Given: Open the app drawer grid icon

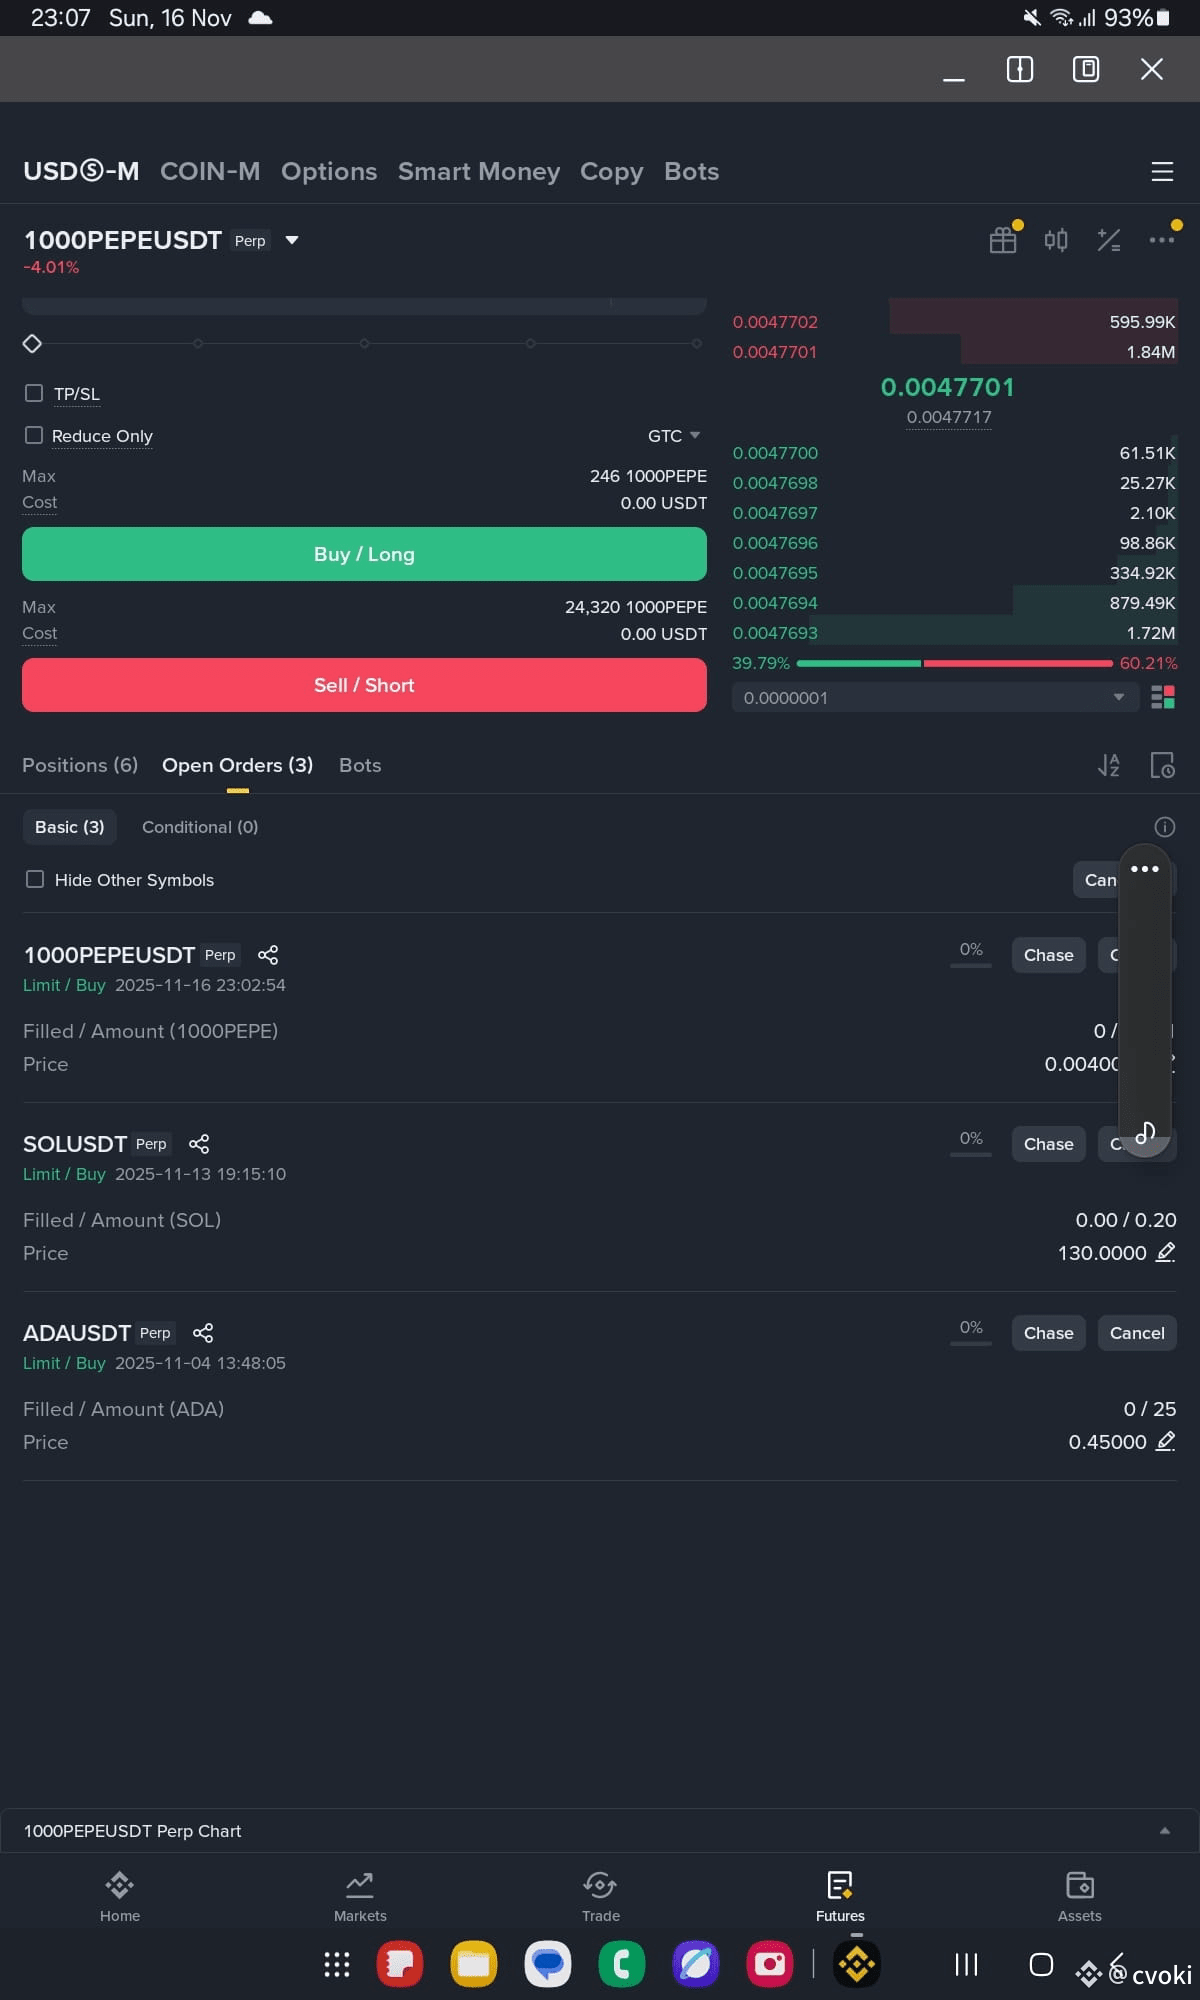Looking at the screenshot, I should (337, 1965).
